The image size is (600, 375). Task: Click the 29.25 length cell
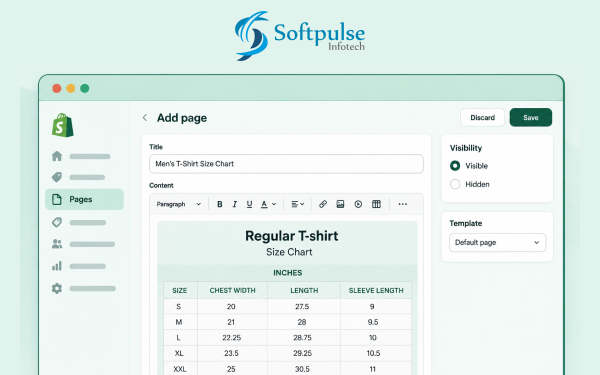click(303, 353)
